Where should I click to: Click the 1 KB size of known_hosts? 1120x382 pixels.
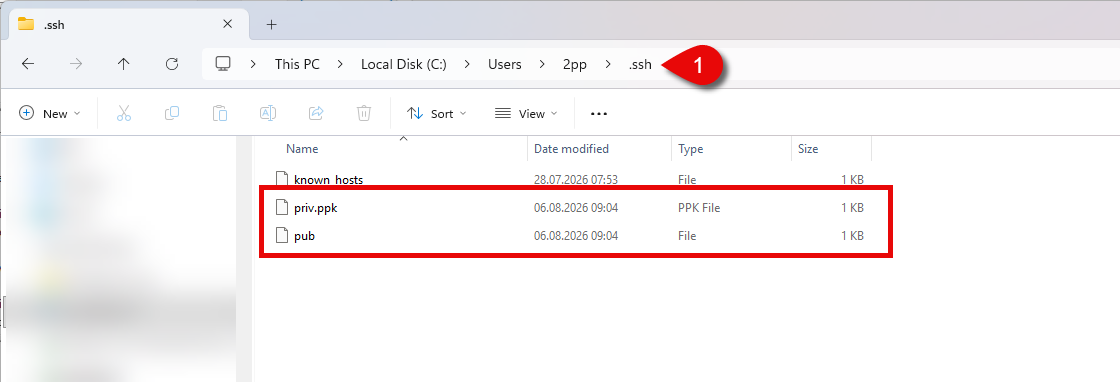click(852, 180)
